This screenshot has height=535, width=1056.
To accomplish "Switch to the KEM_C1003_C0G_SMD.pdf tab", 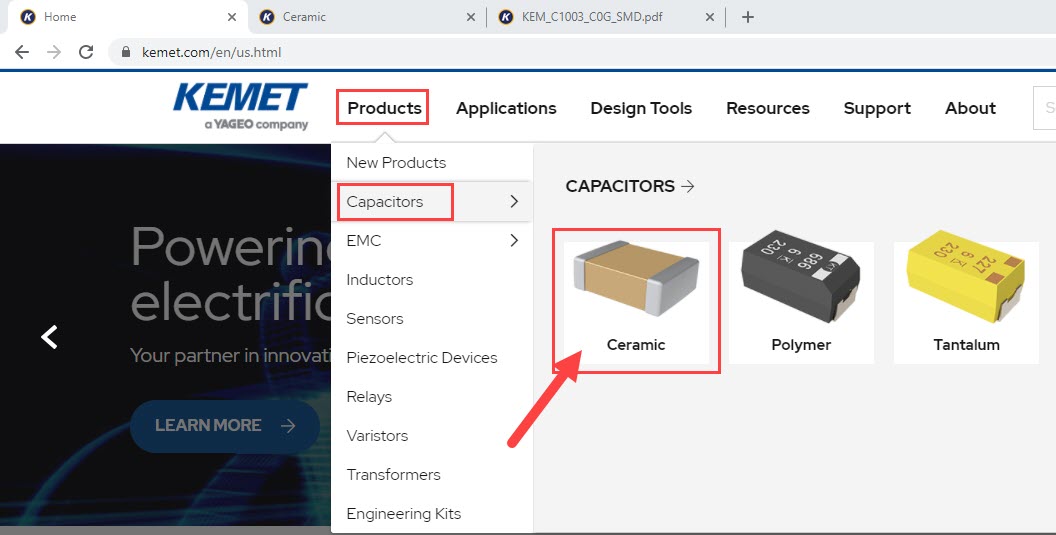I will [606, 17].
